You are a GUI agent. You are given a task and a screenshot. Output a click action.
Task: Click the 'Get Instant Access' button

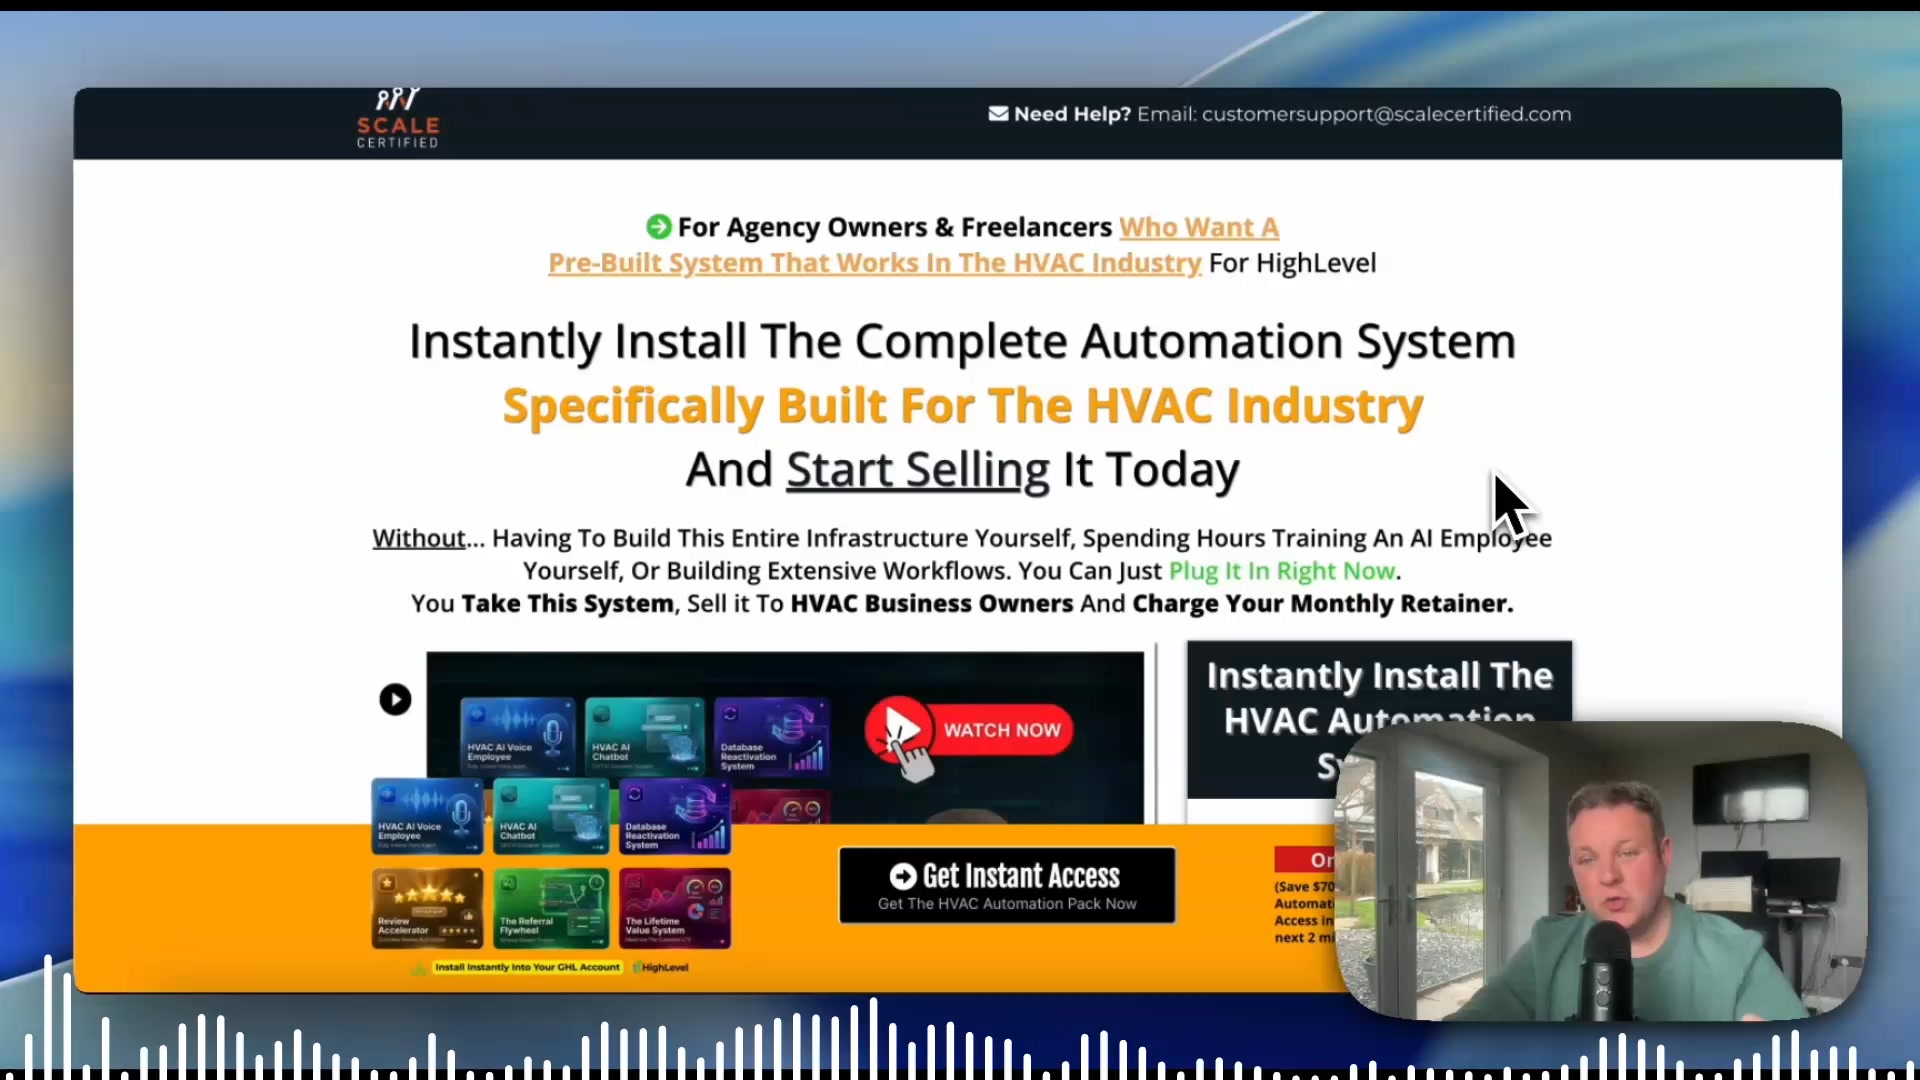coord(1007,885)
